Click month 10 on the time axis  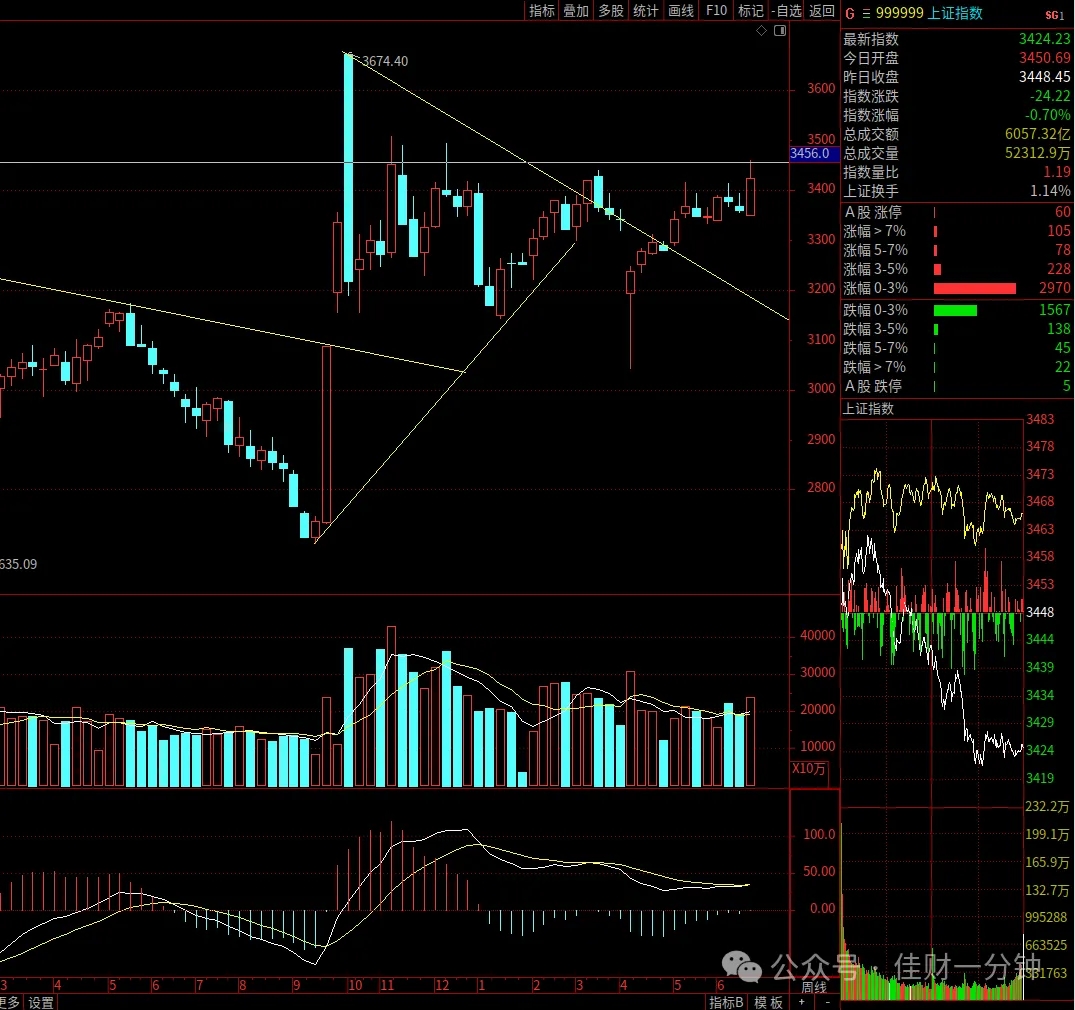pos(355,985)
